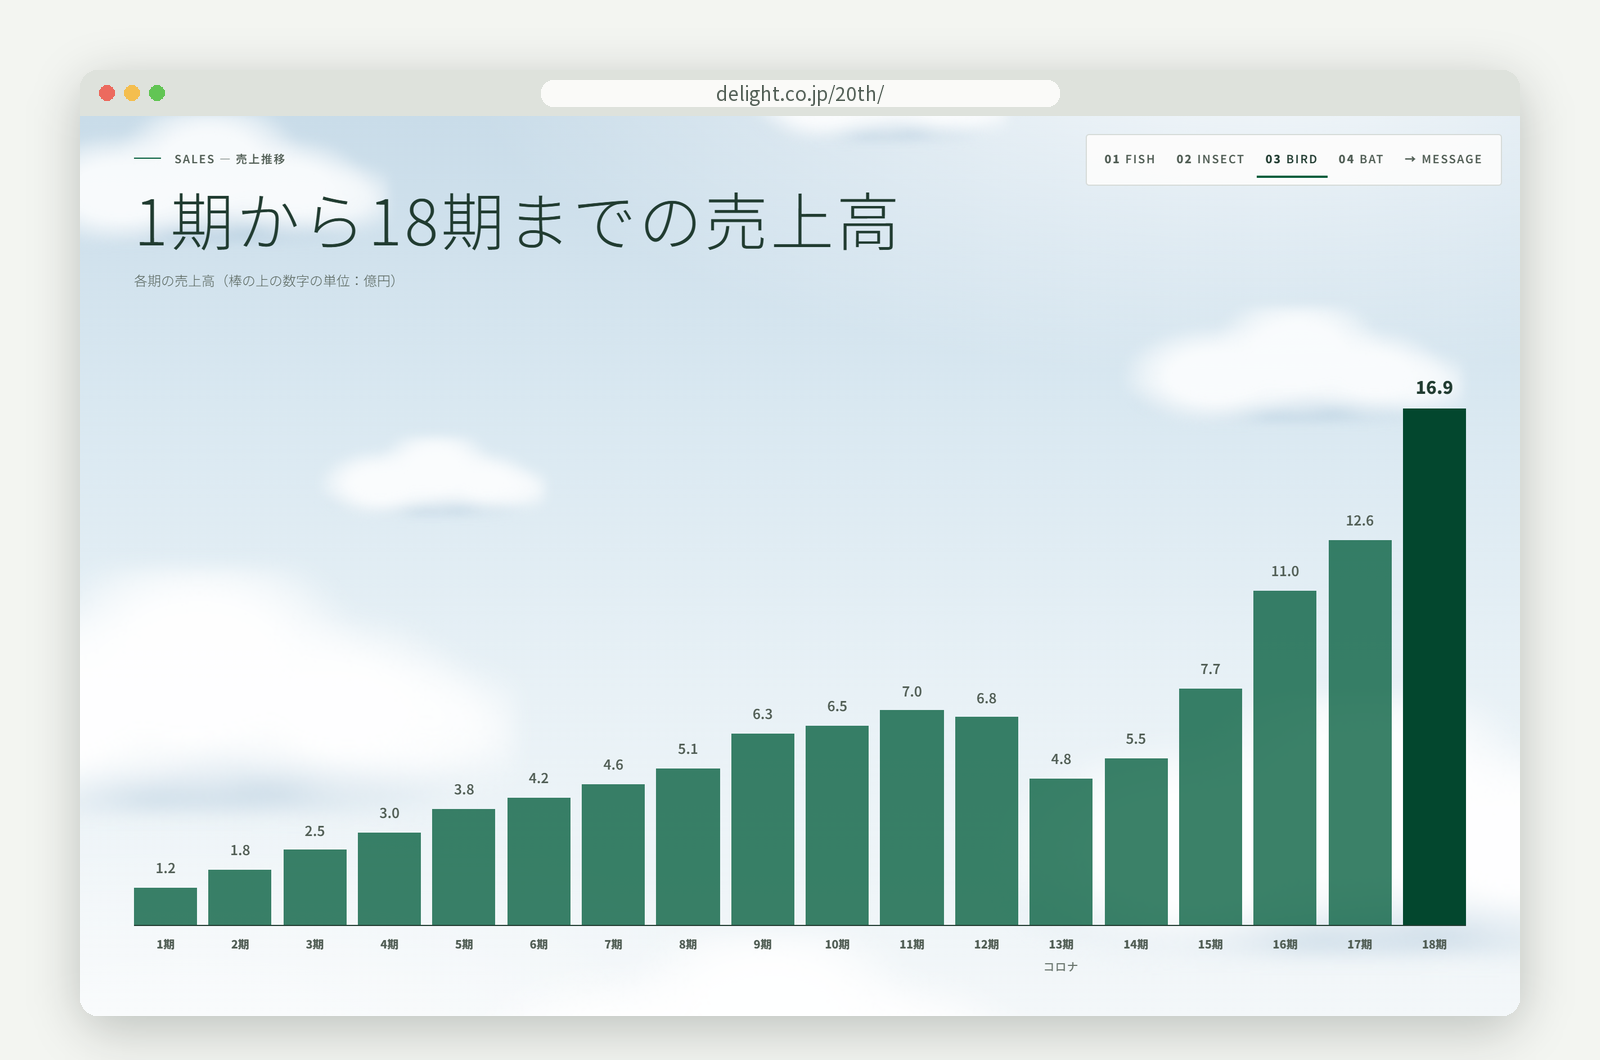The width and height of the screenshot is (1600, 1060).
Task: Open the MESSAGE arrow link
Action: 1443,159
